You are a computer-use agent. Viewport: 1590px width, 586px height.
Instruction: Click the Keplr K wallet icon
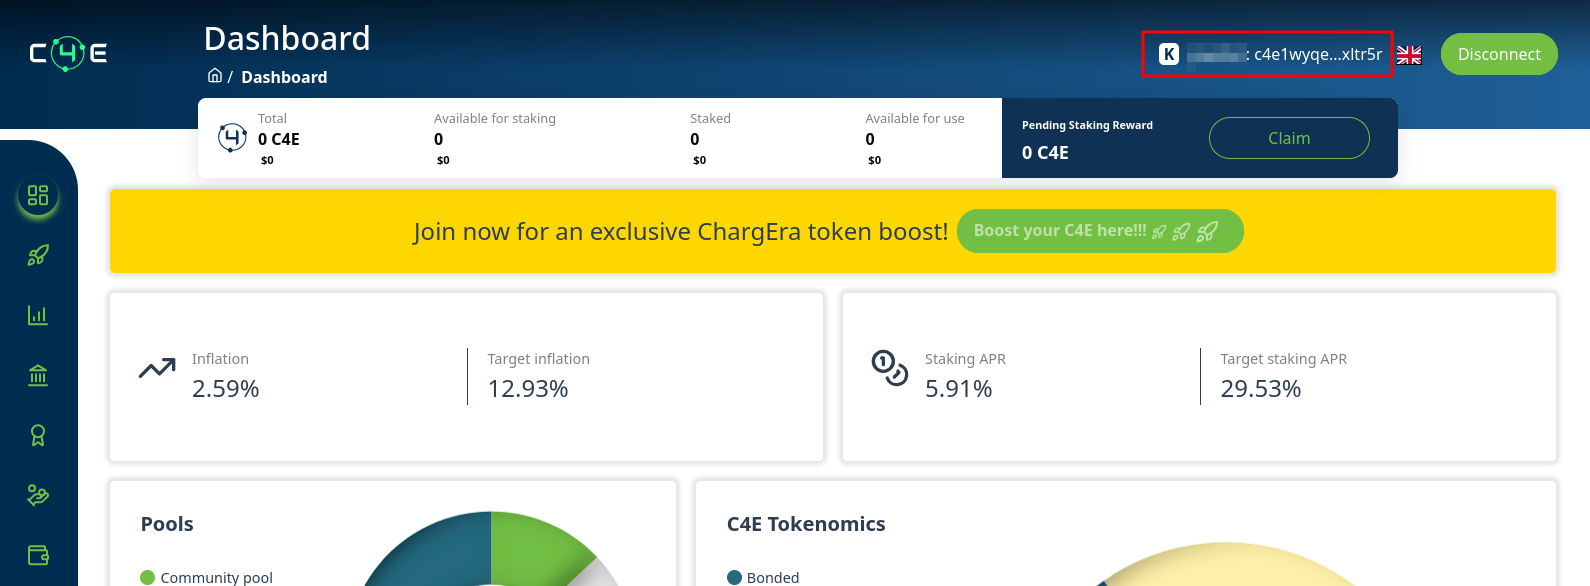pyautogui.click(x=1169, y=54)
